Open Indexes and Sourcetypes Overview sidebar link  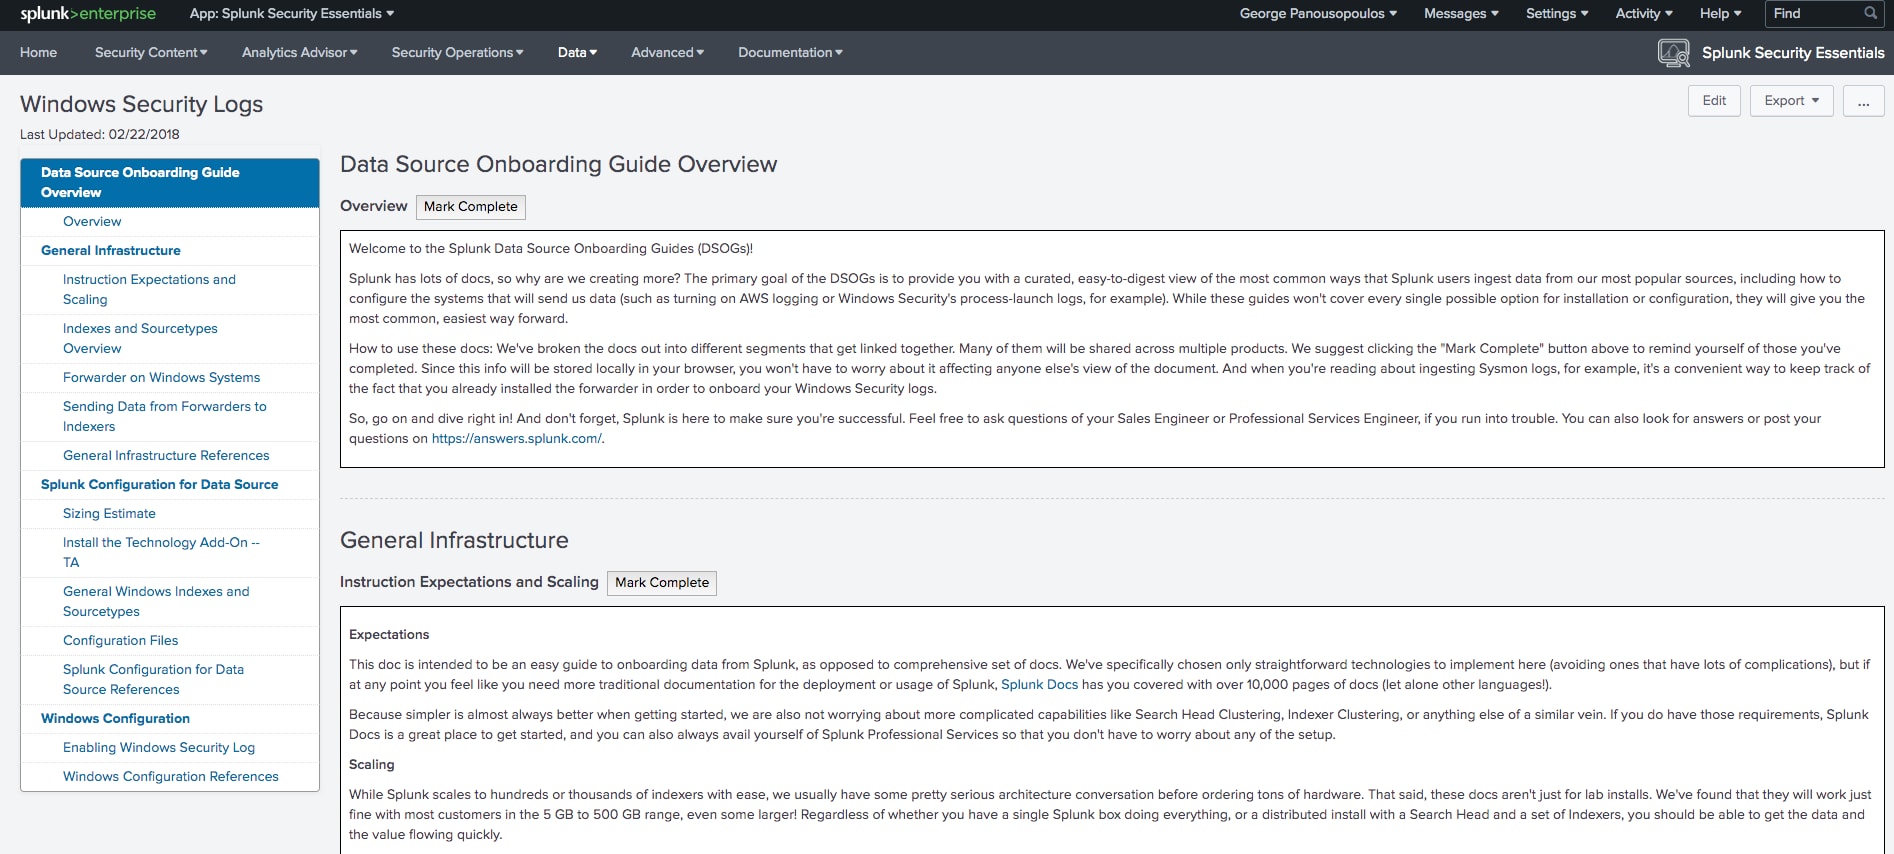point(140,339)
